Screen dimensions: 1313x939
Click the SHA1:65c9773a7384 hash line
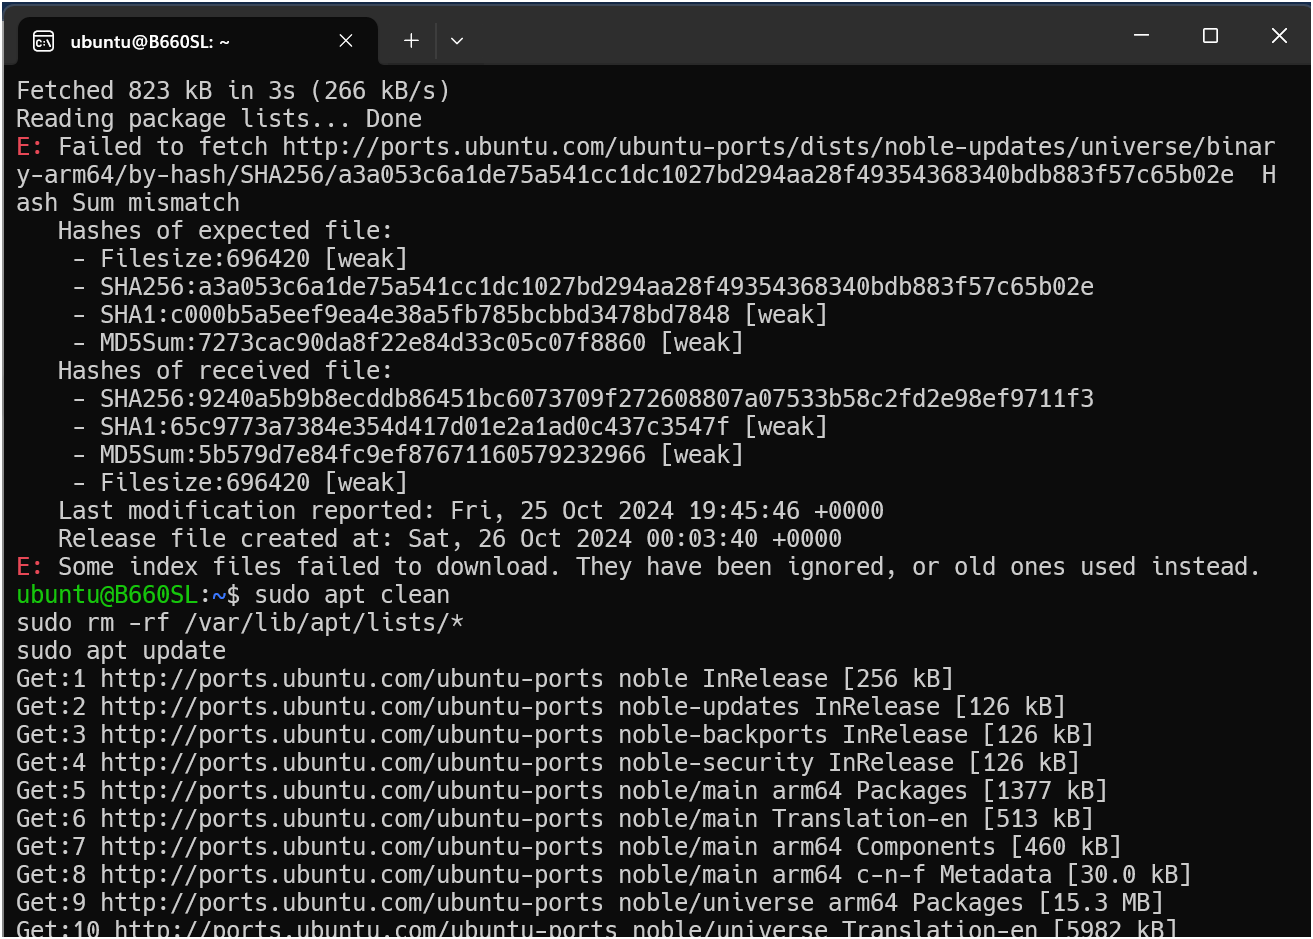pyautogui.click(x=450, y=427)
